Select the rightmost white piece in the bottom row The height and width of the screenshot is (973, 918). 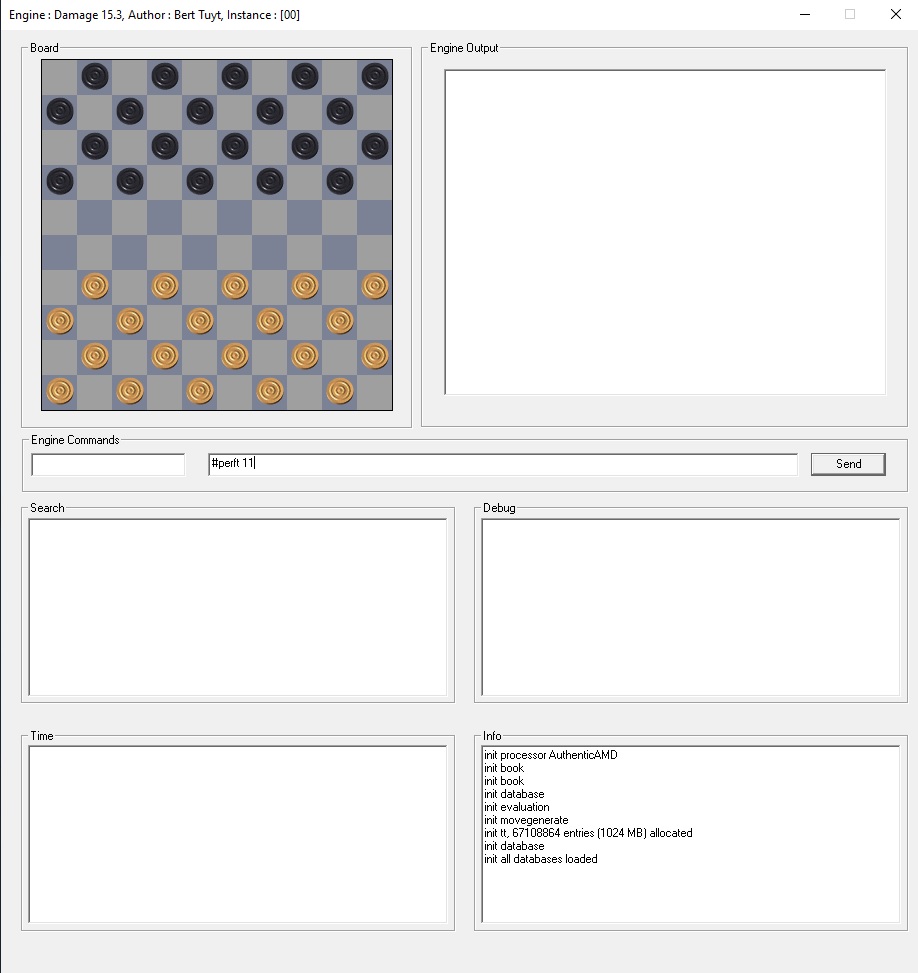pyautogui.click(x=340, y=391)
